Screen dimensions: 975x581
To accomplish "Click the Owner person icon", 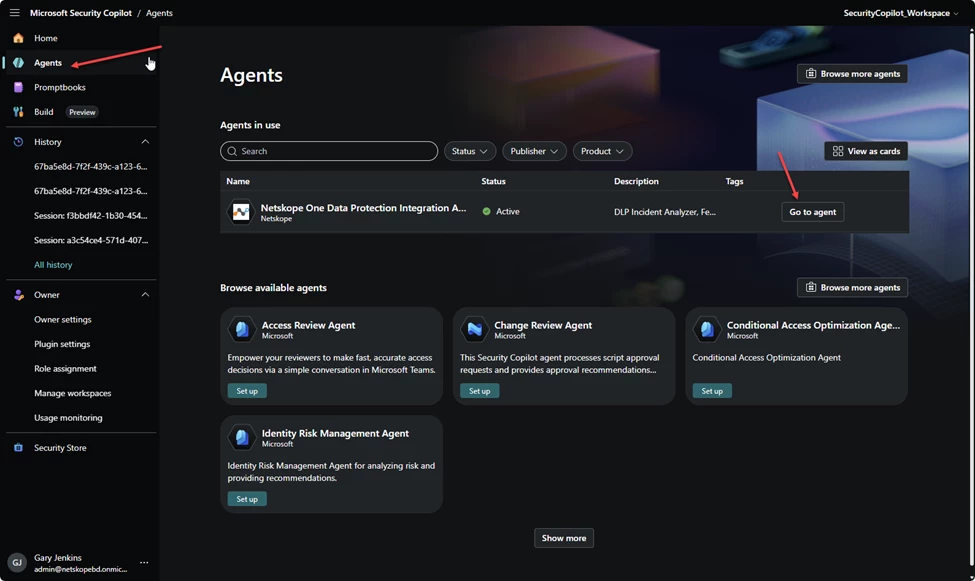I will coord(19,295).
